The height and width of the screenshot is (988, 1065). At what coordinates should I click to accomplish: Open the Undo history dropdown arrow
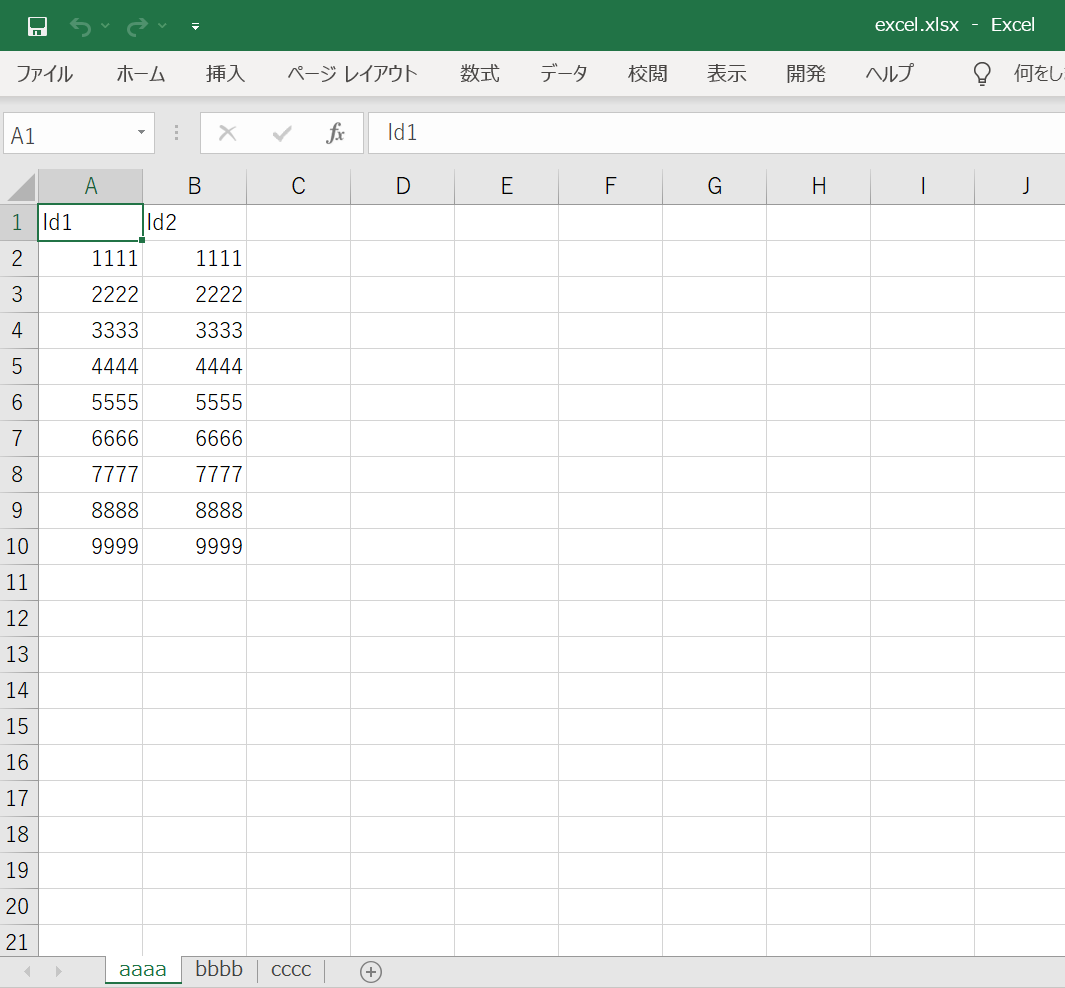[104, 26]
